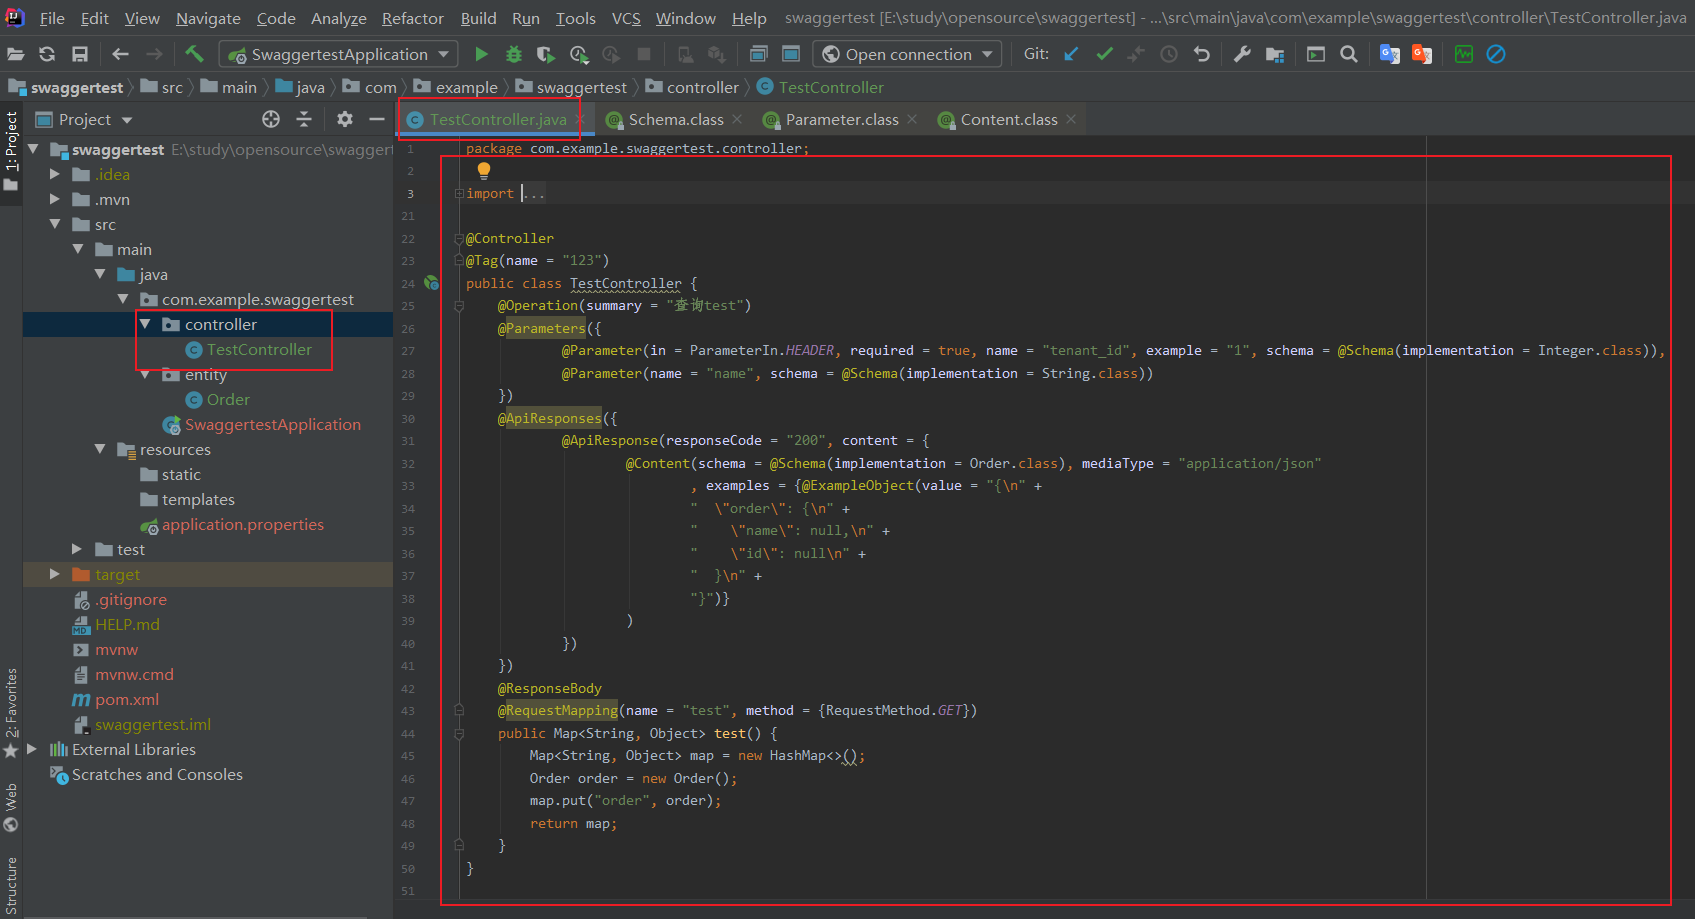Open the SwaggertestApplication run configuration dropdown
The height and width of the screenshot is (919, 1695).
(x=339, y=54)
